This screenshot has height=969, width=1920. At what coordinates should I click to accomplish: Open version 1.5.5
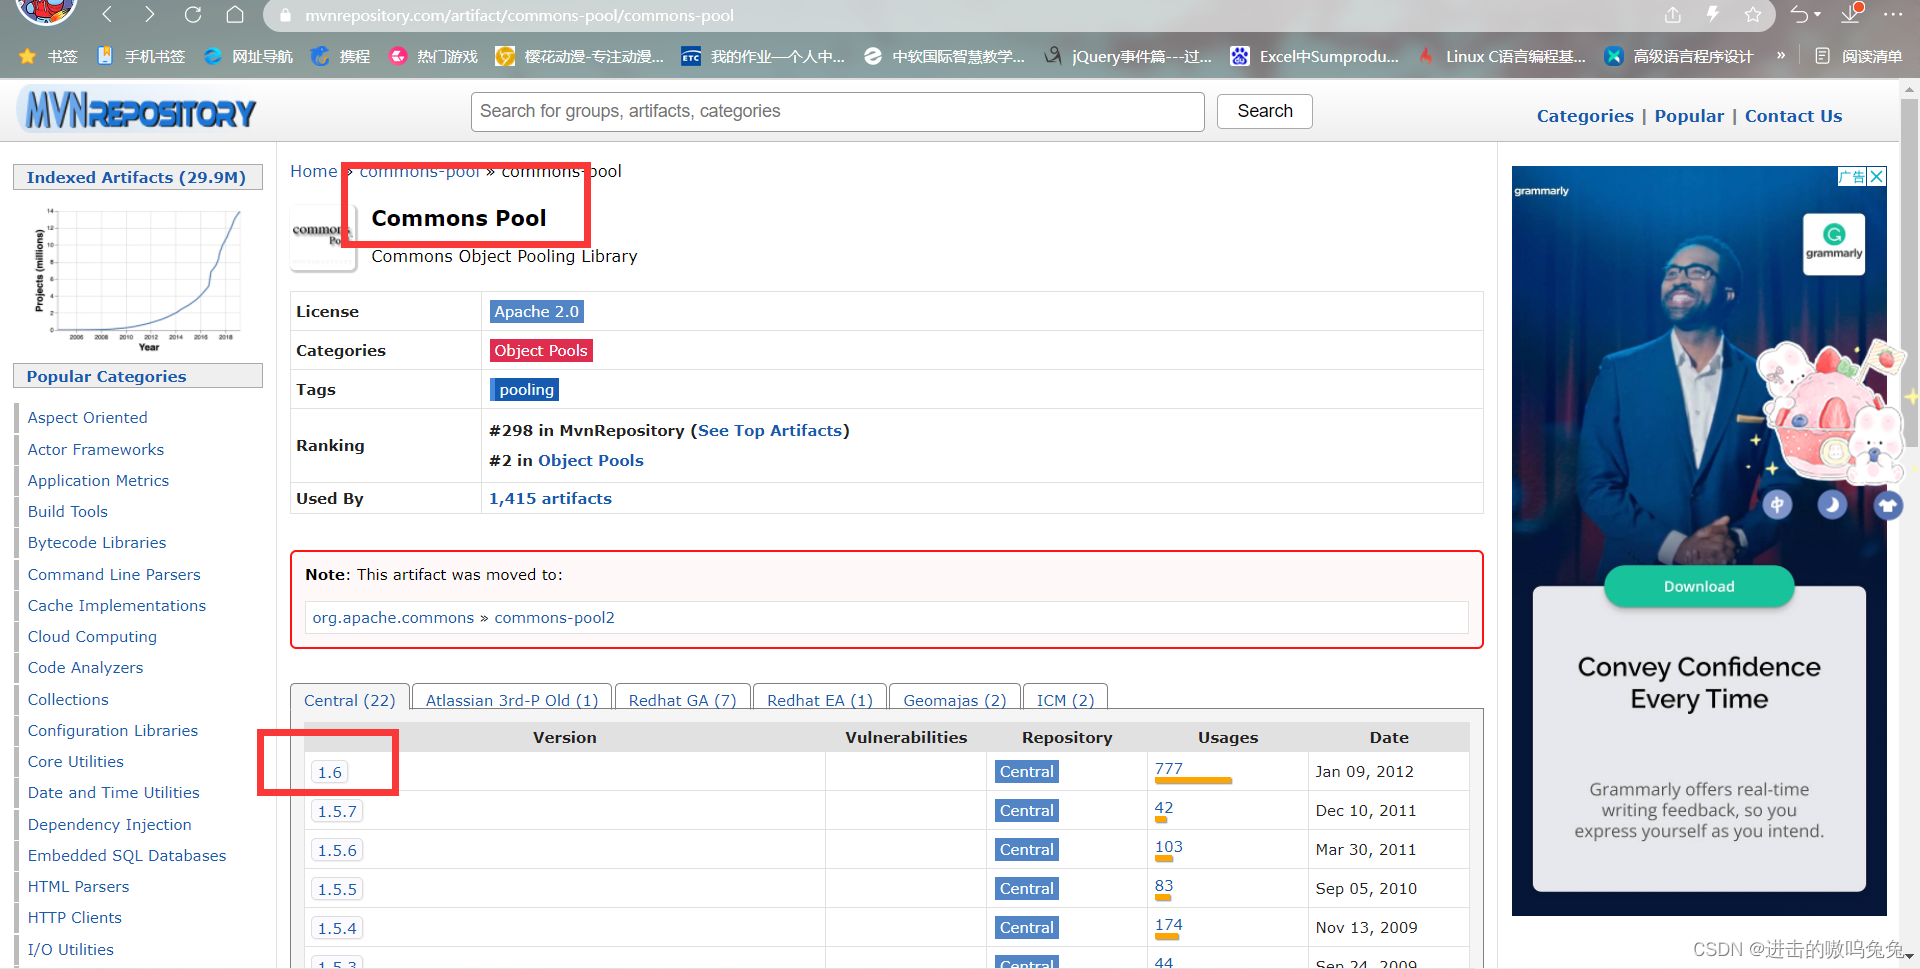337,889
